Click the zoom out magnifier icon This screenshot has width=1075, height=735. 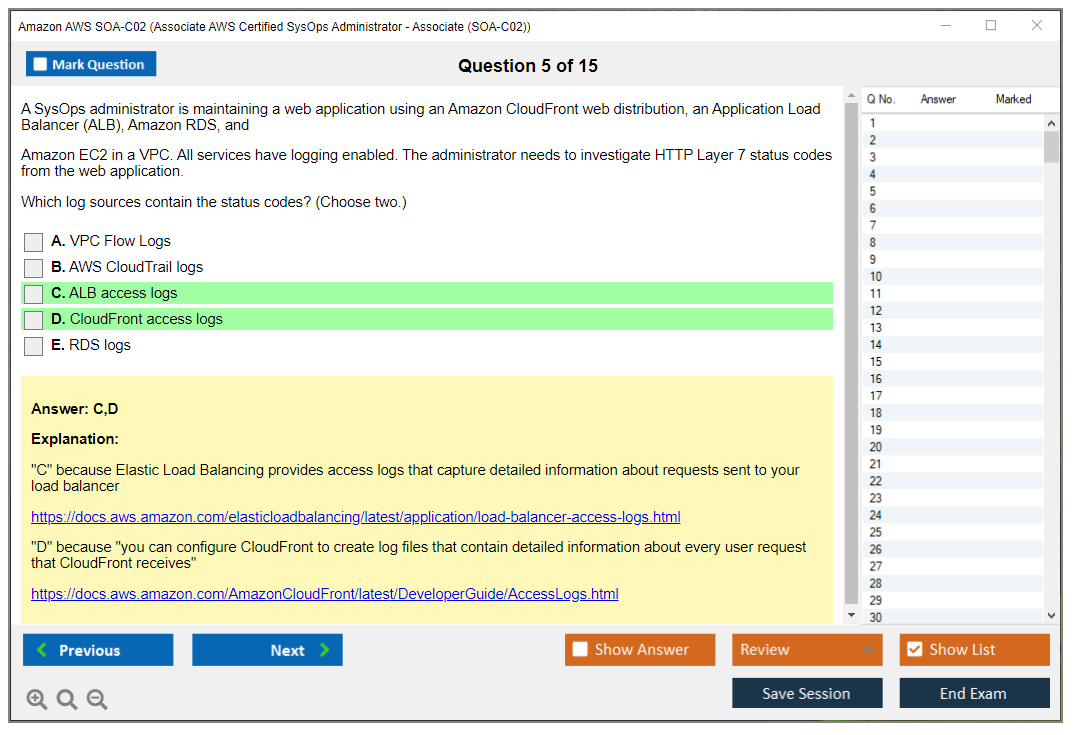coord(97,699)
